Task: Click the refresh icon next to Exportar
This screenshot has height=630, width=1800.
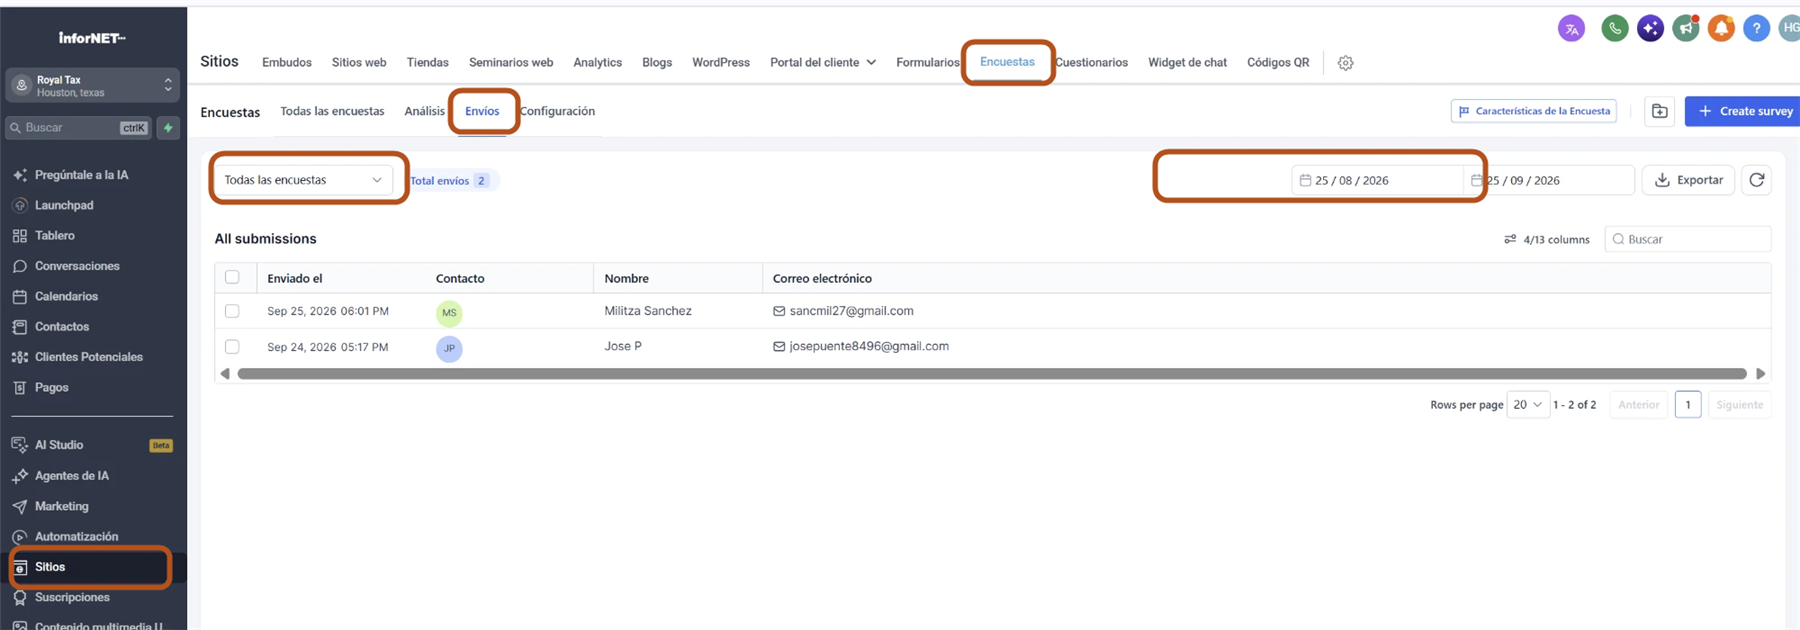Action: click(x=1757, y=180)
